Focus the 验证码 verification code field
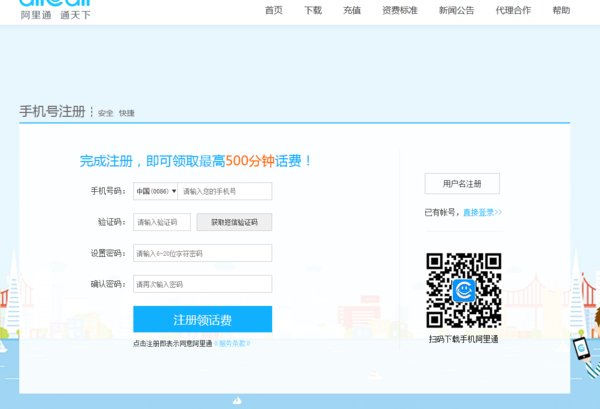Viewport: 600px width, 409px height. pos(162,222)
